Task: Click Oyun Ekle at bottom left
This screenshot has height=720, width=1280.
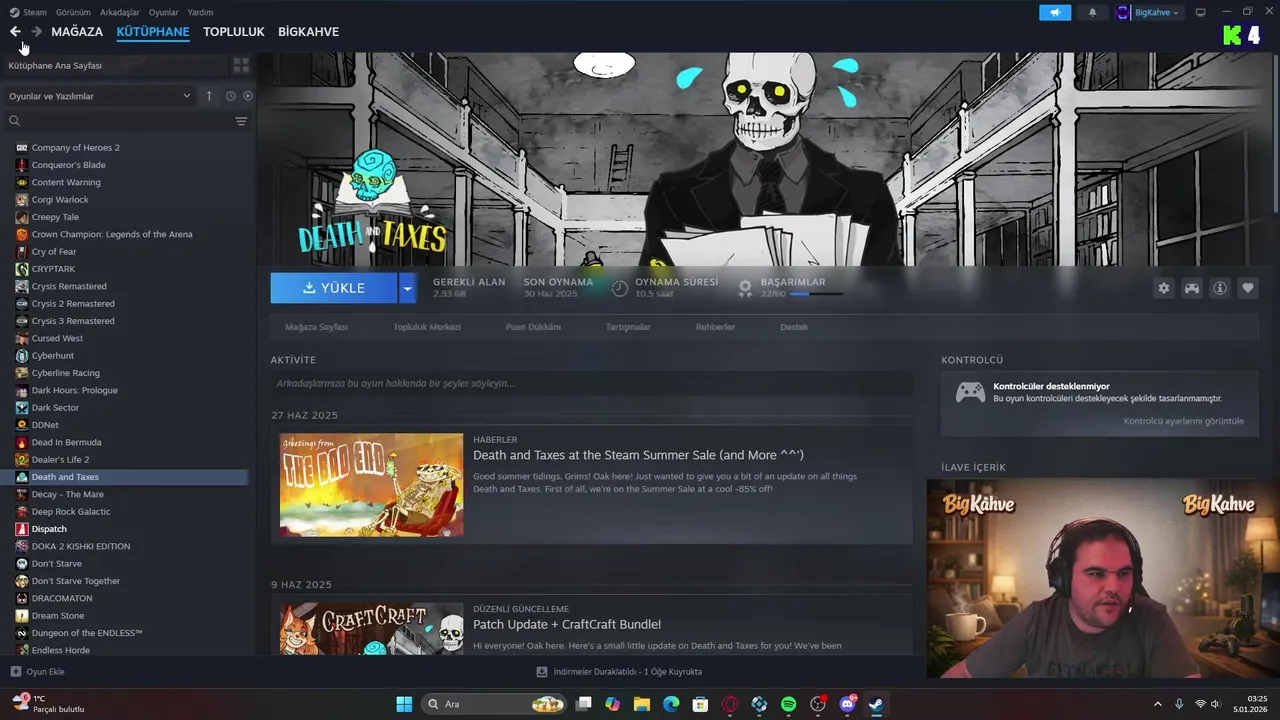Action: coord(37,672)
